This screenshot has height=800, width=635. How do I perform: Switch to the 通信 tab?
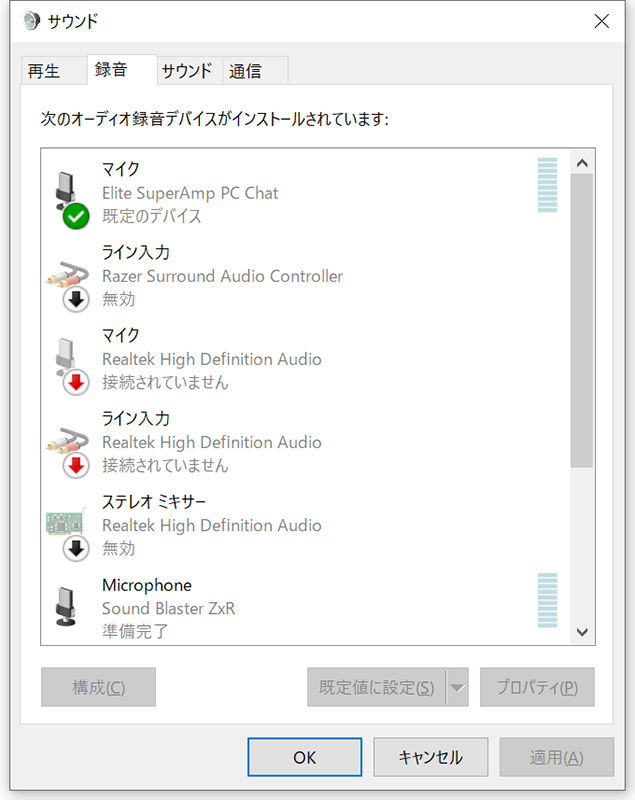point(246,71)
